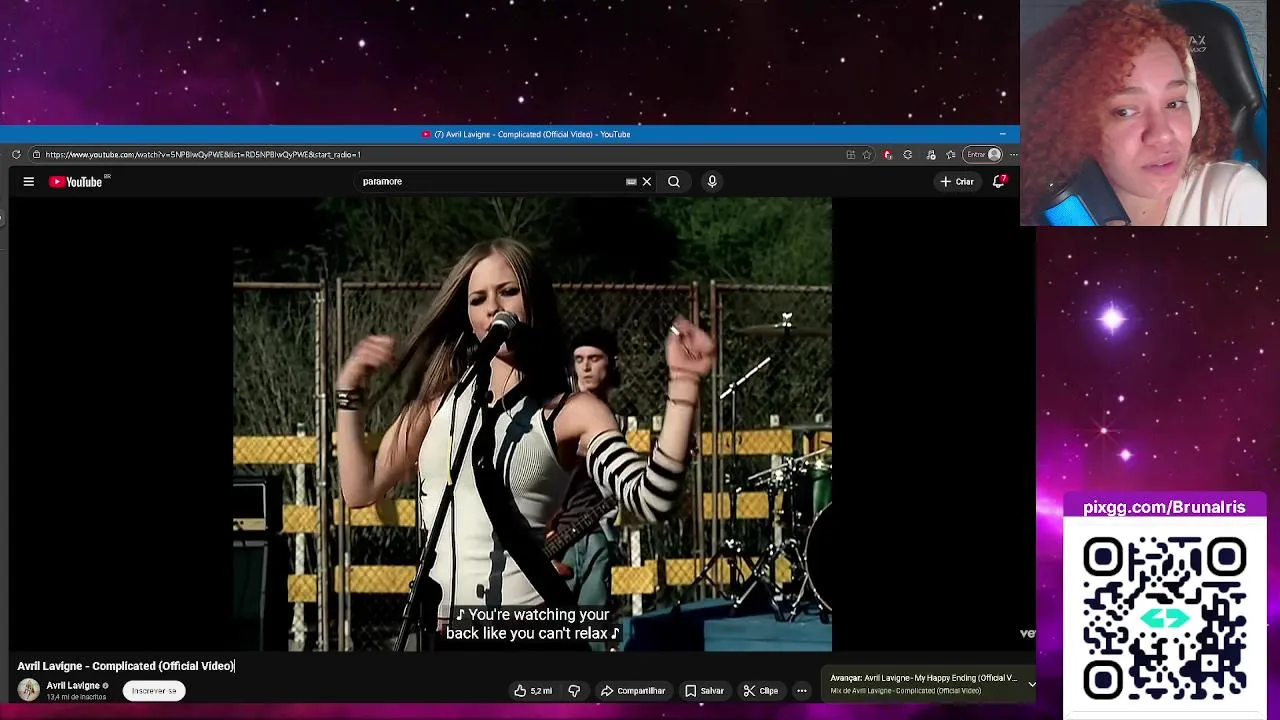Clear the 'paramore' search text with X
The image size is (1280, 720).
point(647,181)
